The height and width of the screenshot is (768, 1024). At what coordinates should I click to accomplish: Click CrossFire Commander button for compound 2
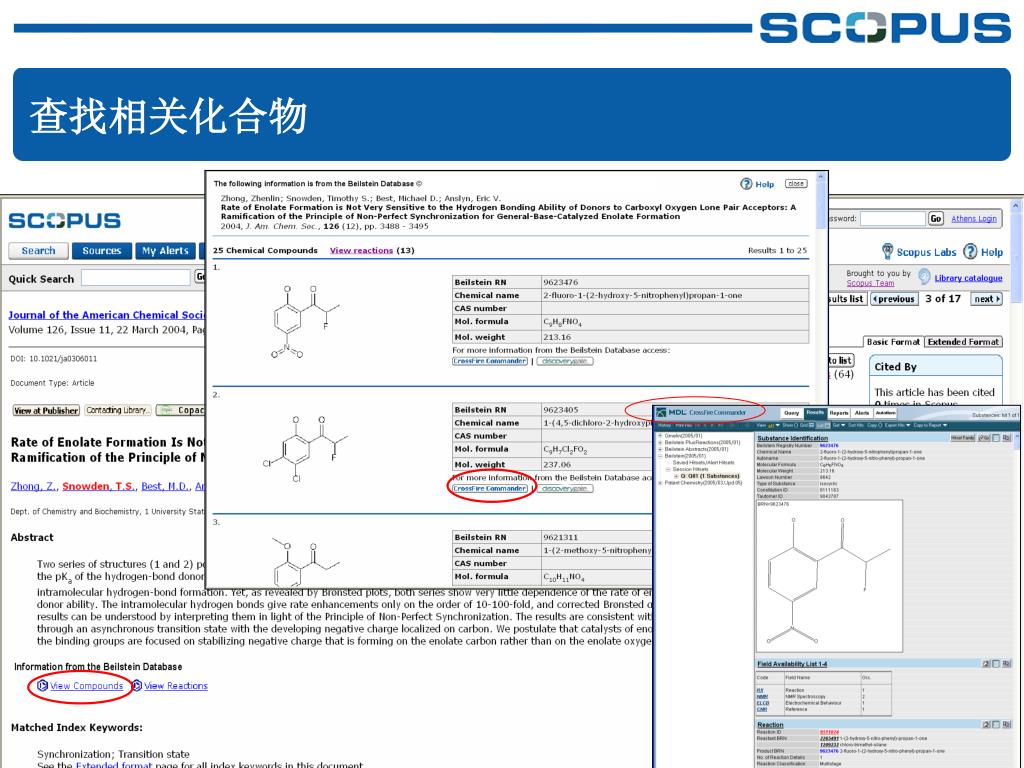[490, 488]
